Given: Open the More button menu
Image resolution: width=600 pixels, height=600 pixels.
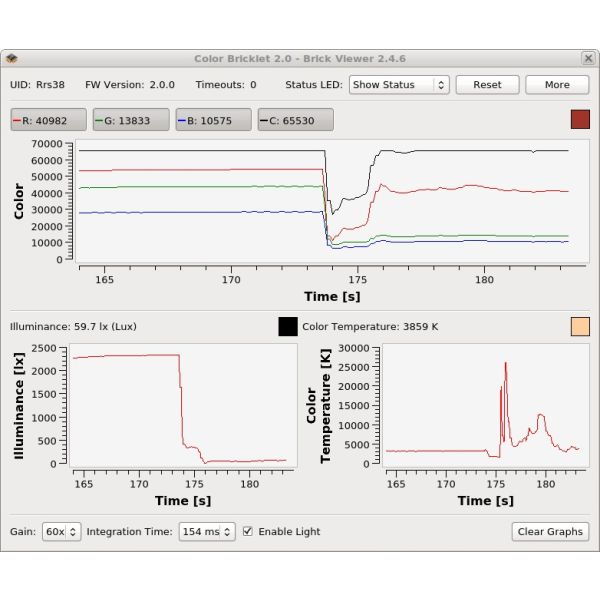Looking at the screenshot, I should point(557,85).
